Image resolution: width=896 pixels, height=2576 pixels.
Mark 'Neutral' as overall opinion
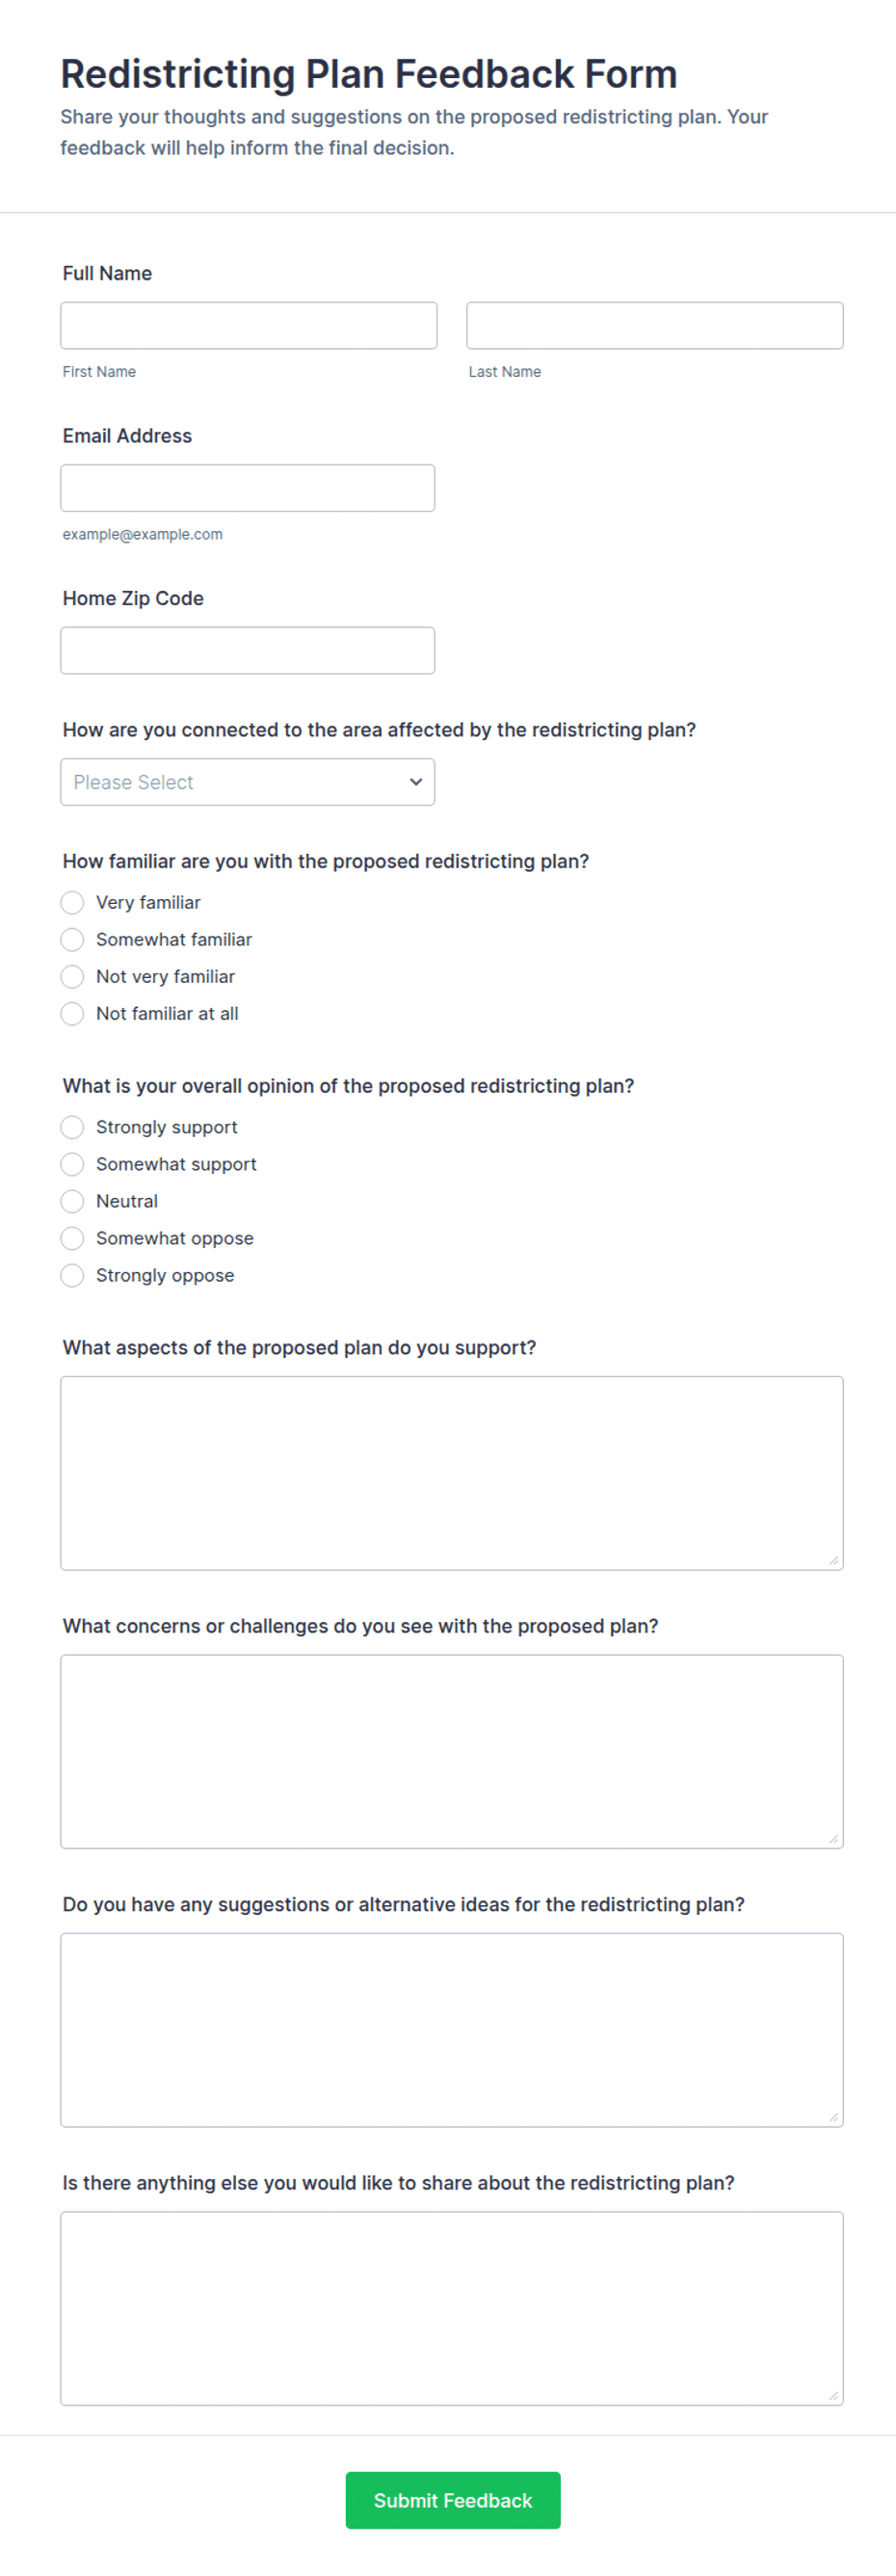(72, 1202)
